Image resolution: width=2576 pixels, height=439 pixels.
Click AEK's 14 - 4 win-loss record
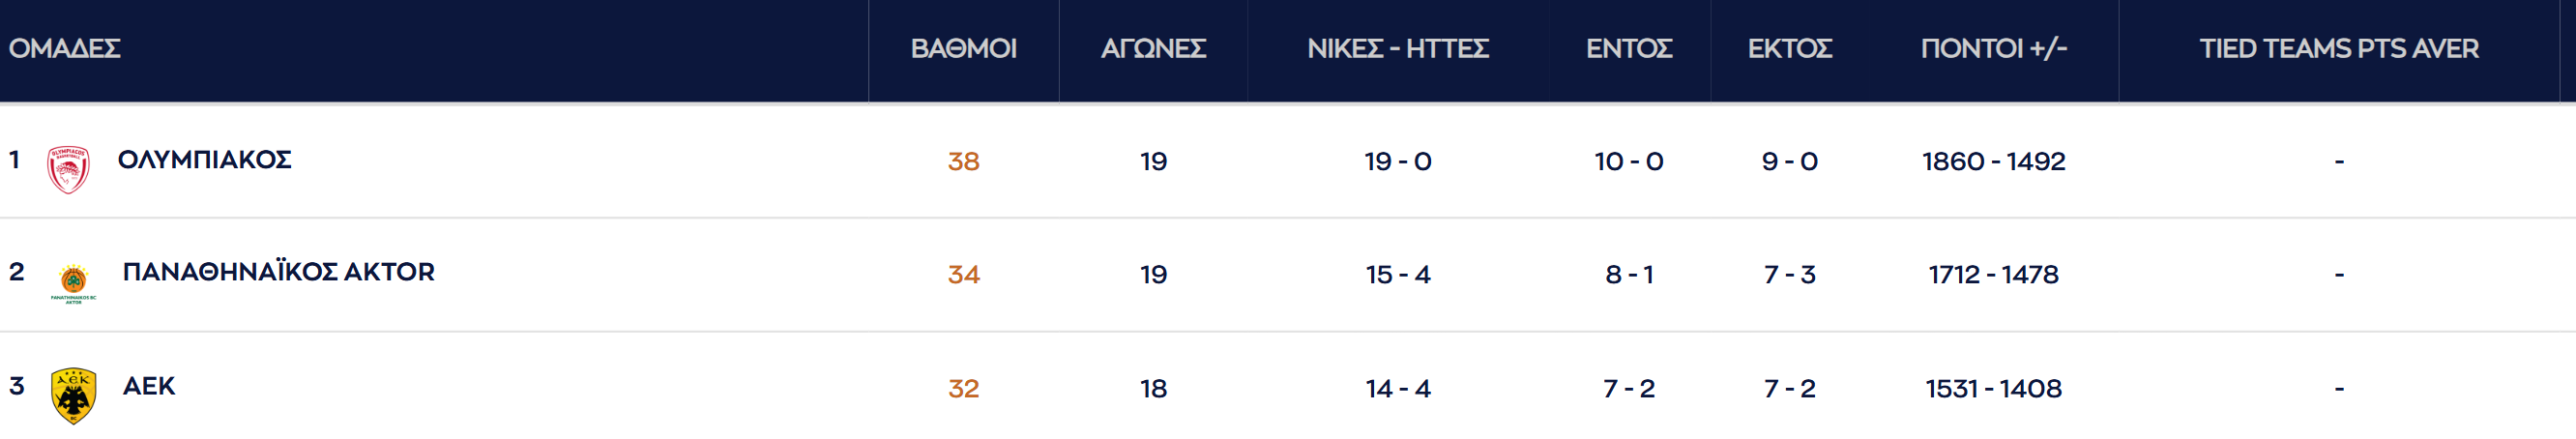pyautogui.click(x=1397, y=389)
